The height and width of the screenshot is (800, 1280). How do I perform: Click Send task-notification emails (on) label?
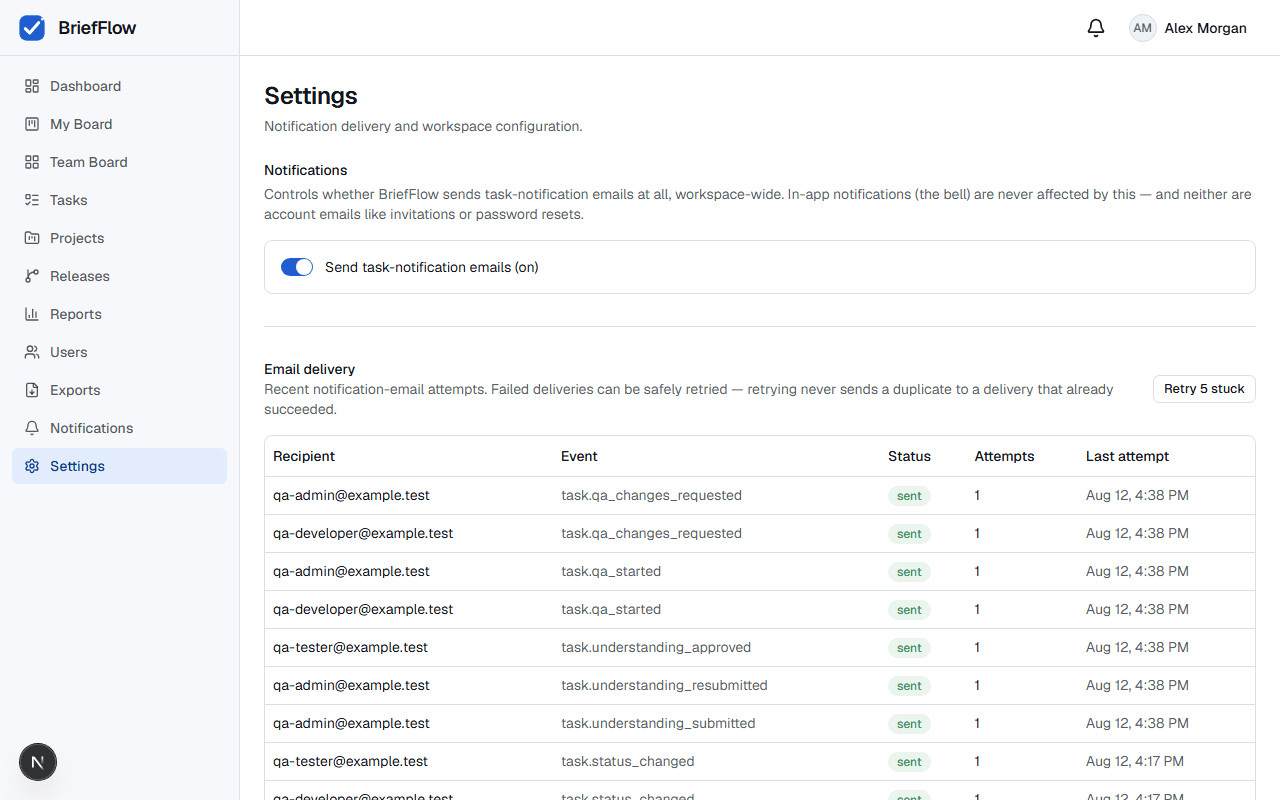[x=432, y=267]
